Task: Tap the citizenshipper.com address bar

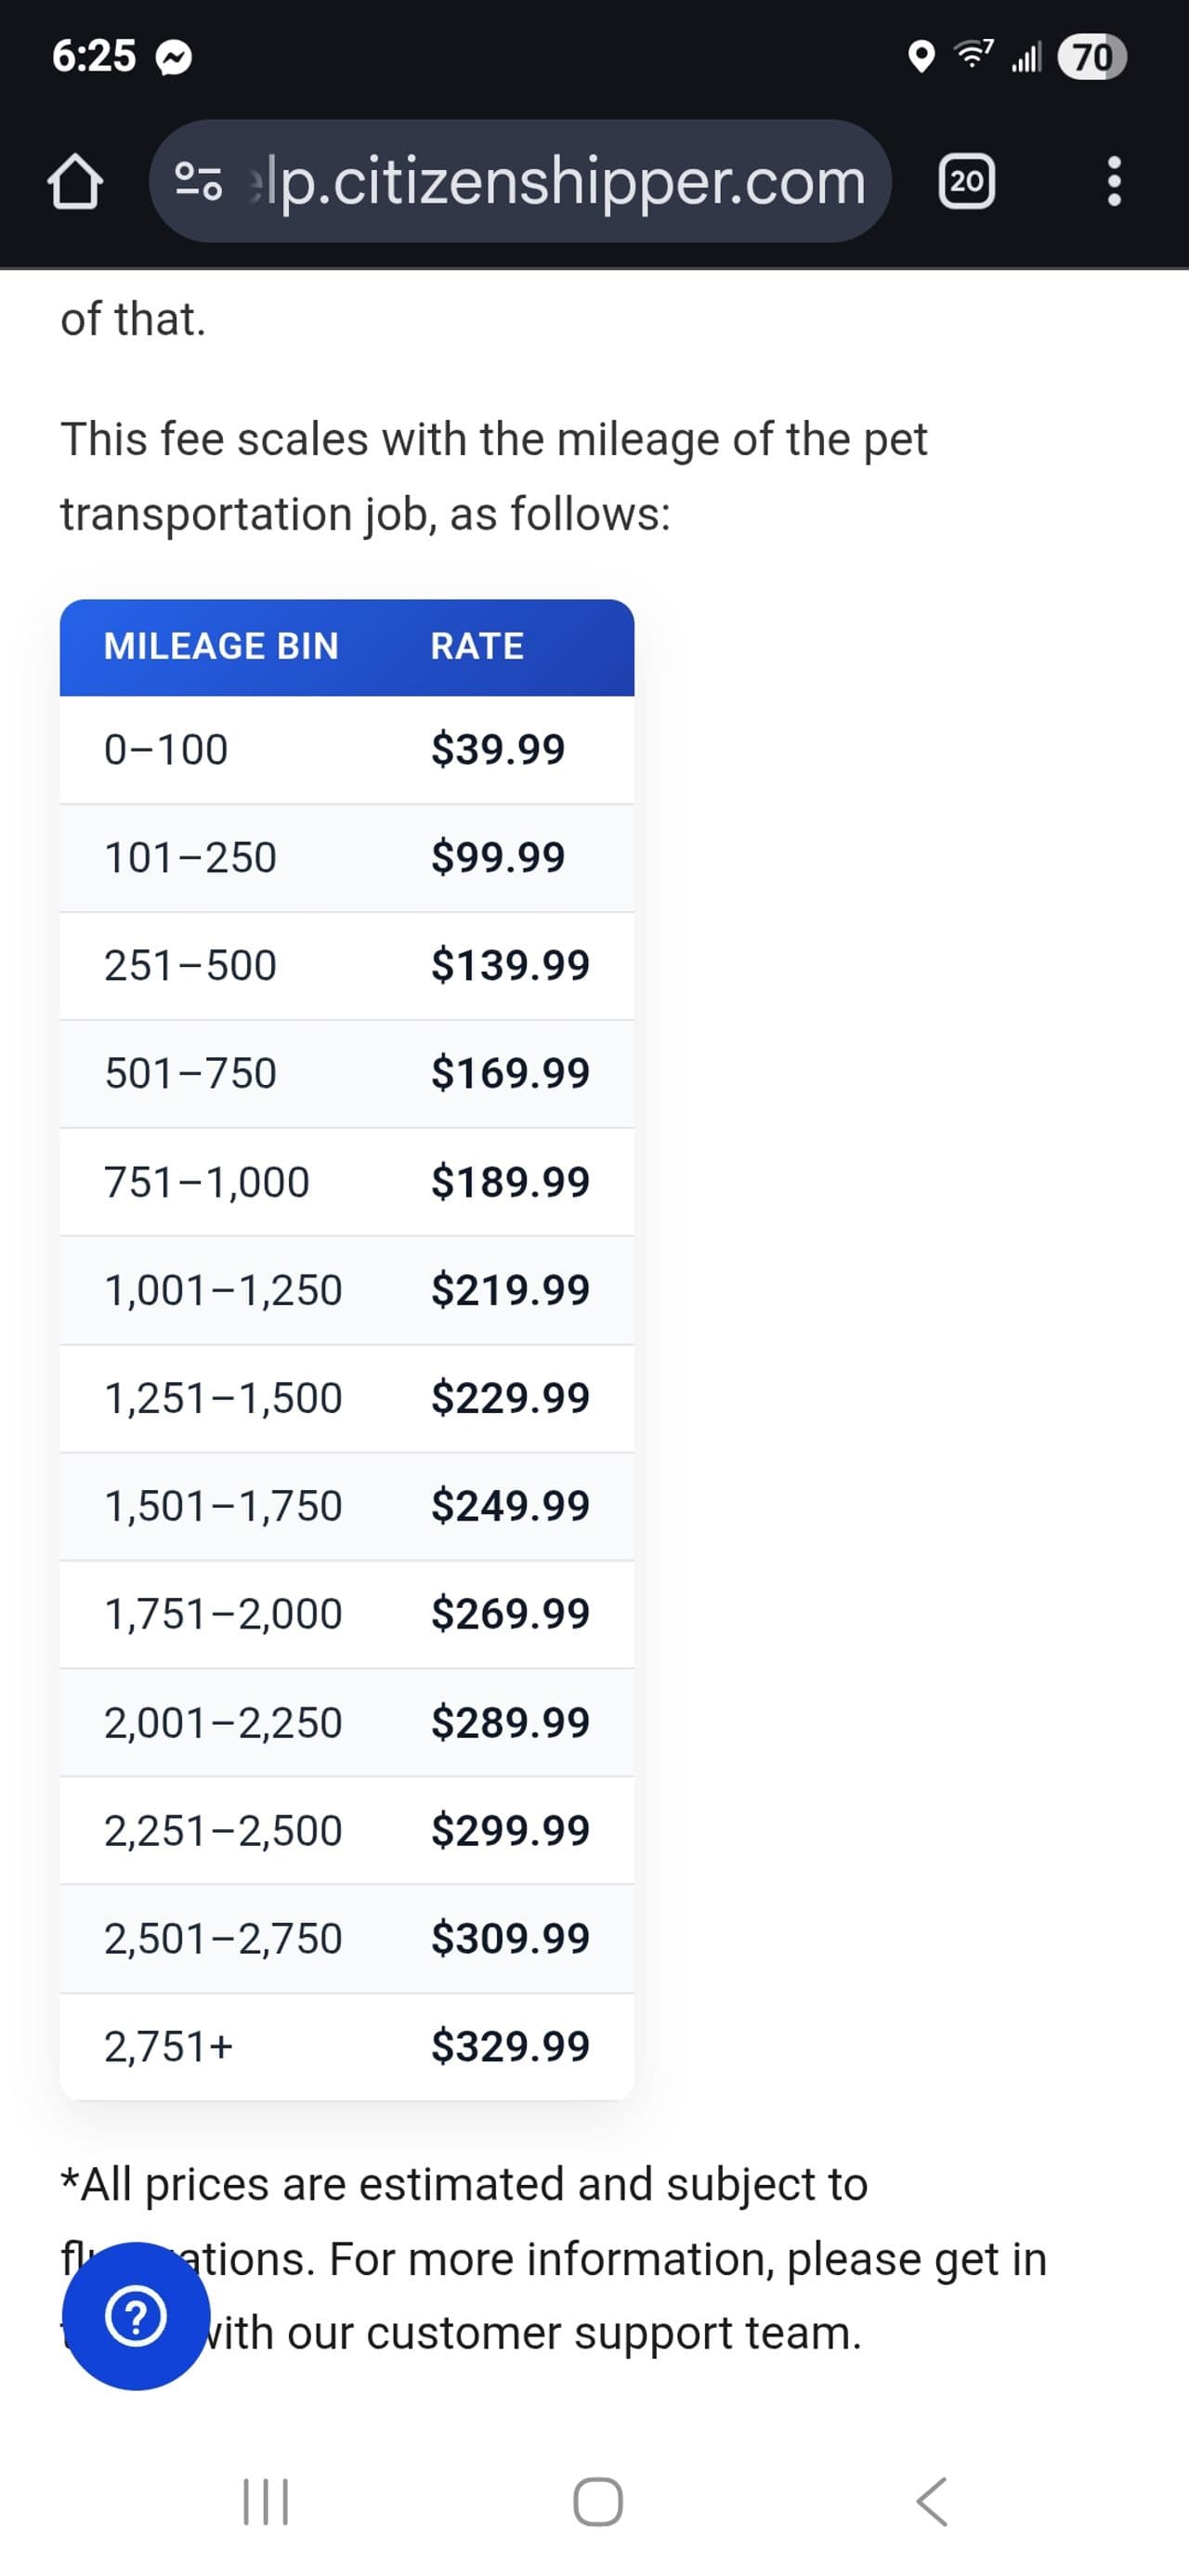Action: coord(560,182)
